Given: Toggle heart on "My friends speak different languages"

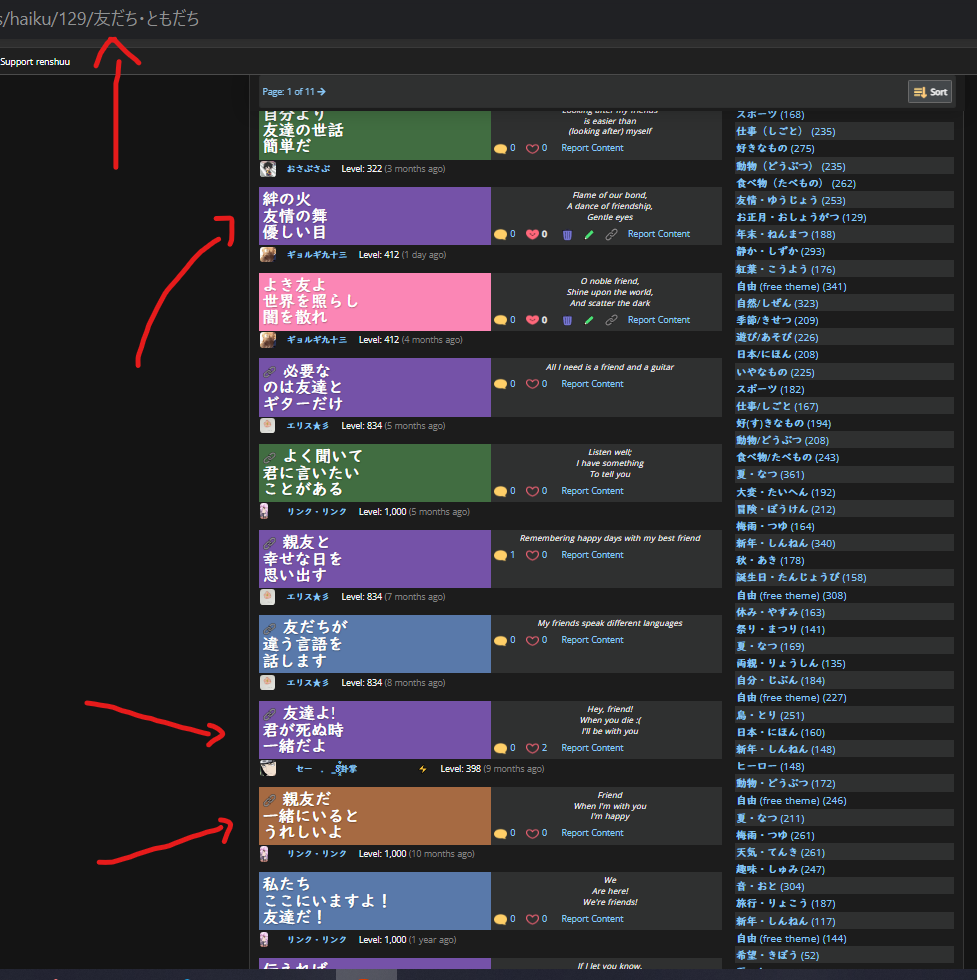Looking at the screenshot, I should 532,640.
